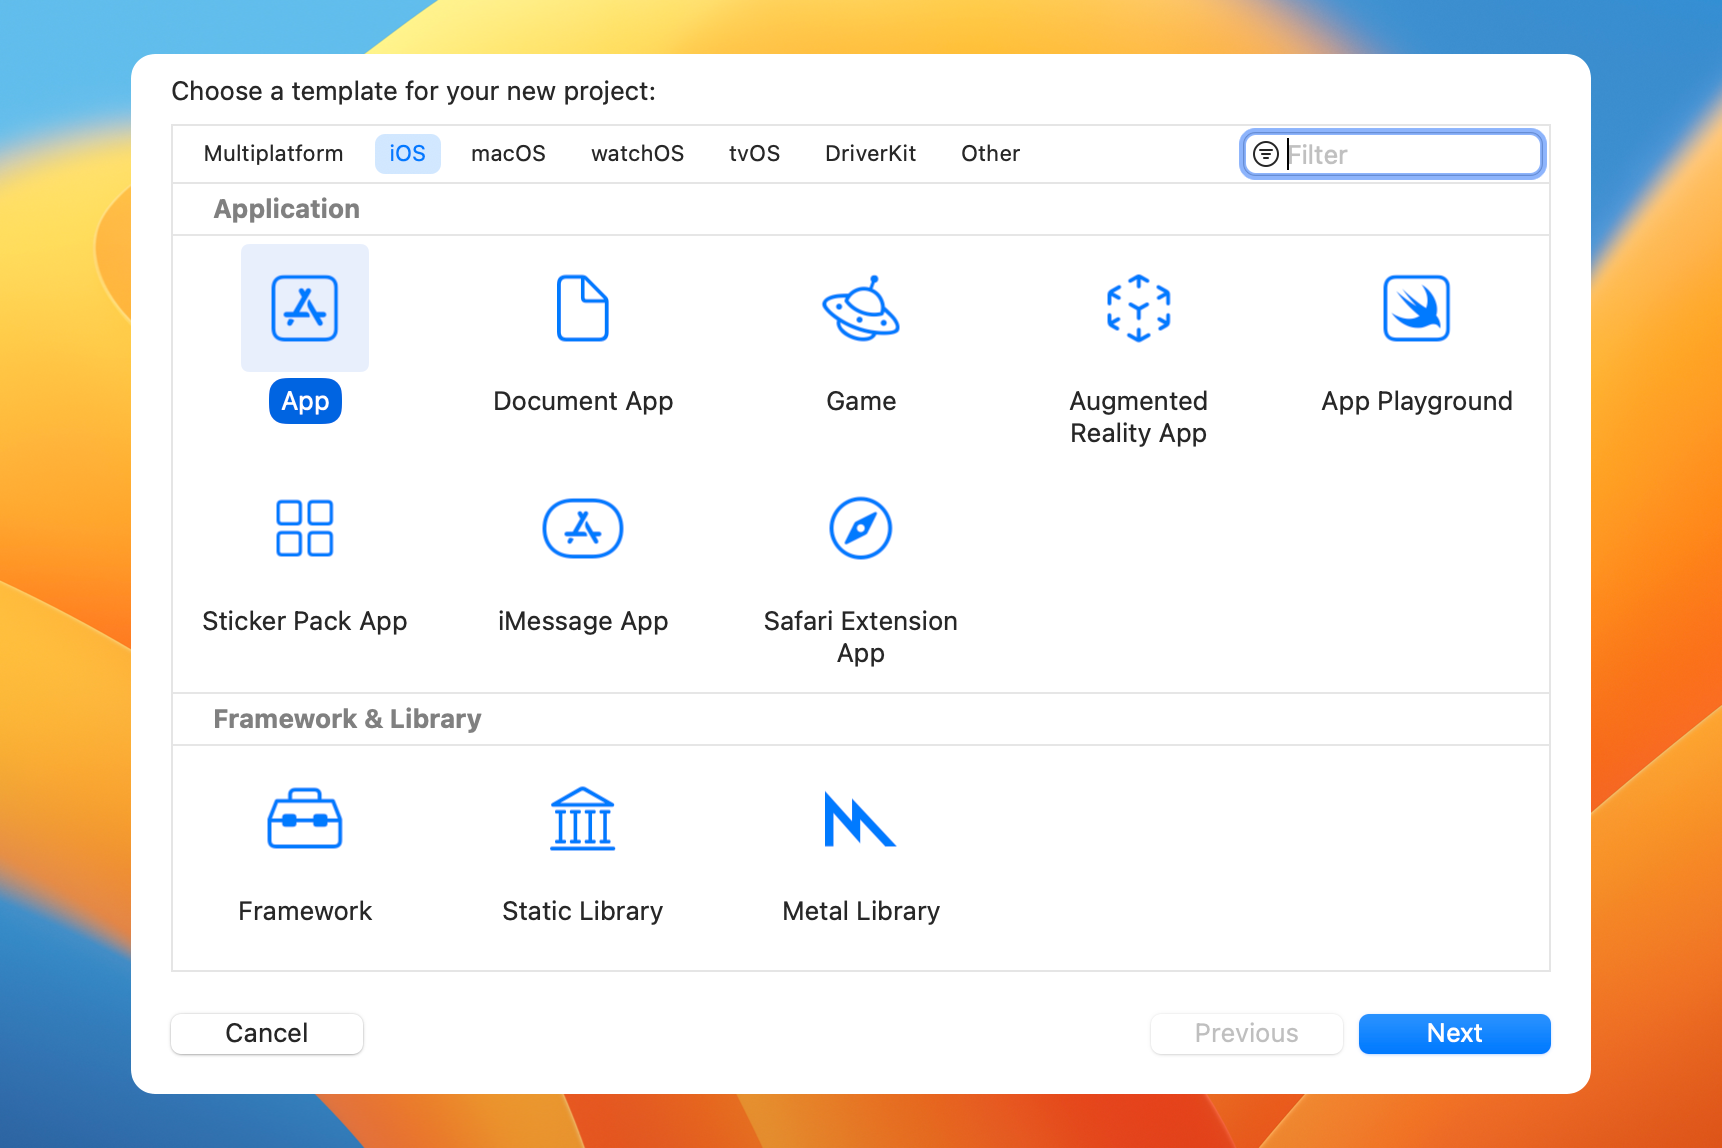Viewport: 1722px width, 1148px height.
Task: Click the "Metal Library" label
Action: pyautogui.click(x=861, y=911)
